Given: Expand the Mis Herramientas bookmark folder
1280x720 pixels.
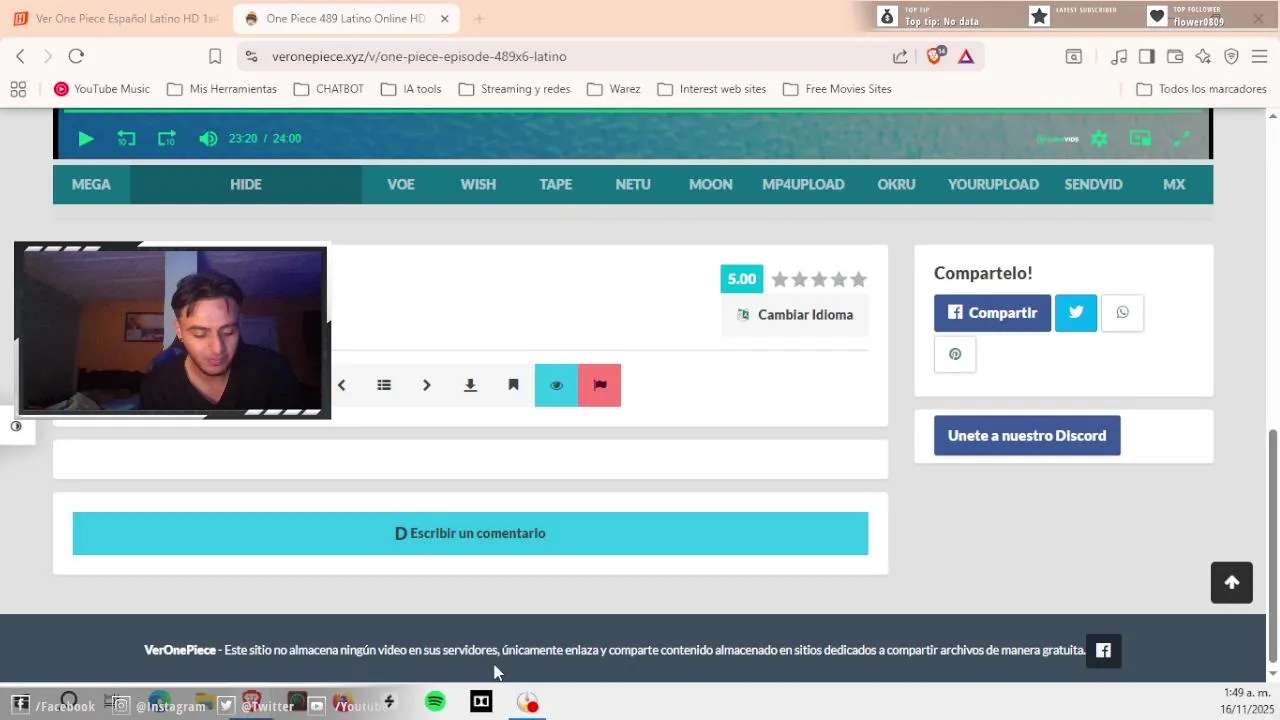Looking at the screenshot, I should tap(222, 89).
